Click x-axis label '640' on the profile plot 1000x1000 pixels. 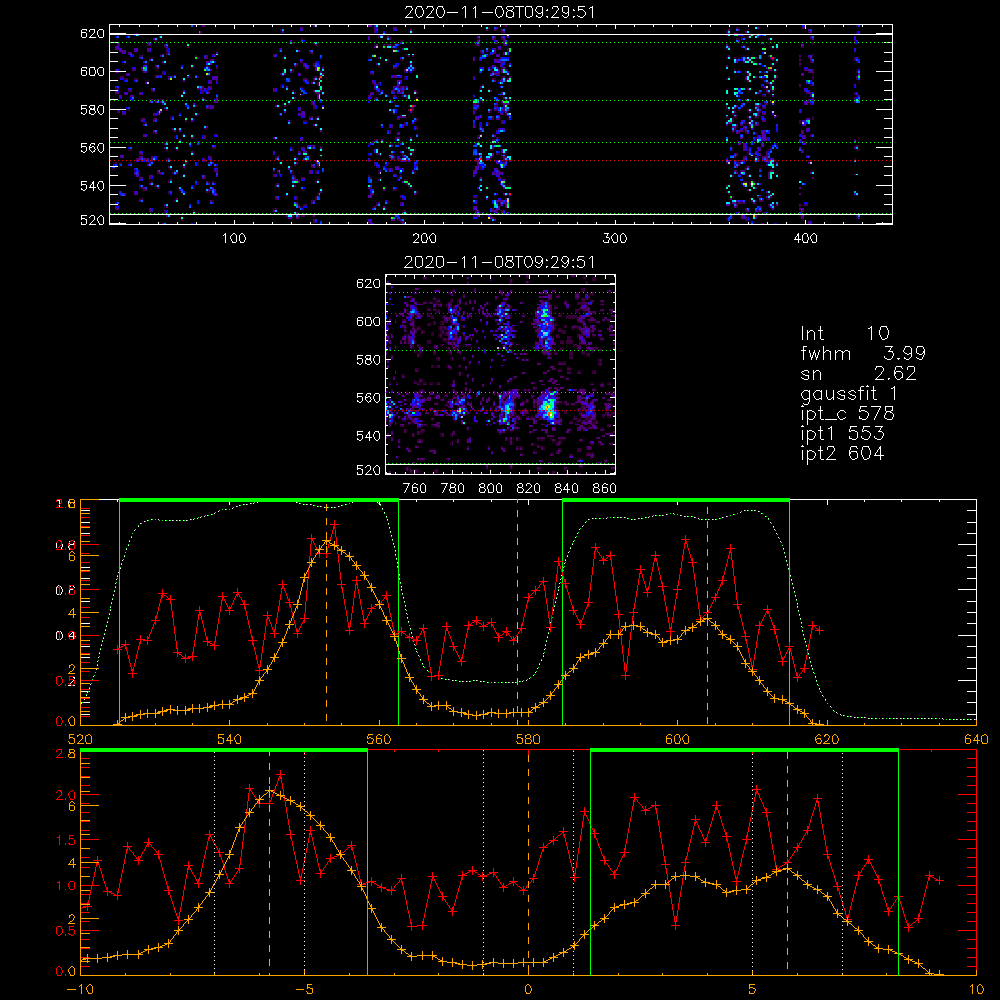coord(976,740)
